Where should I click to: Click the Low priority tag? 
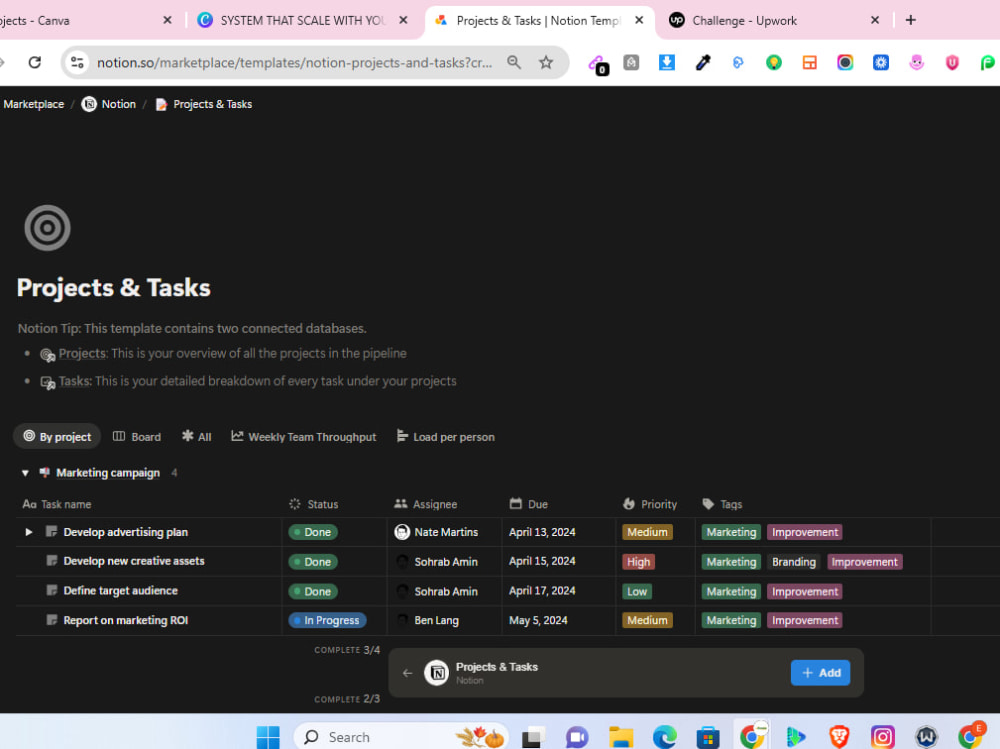tap(636, 591)
